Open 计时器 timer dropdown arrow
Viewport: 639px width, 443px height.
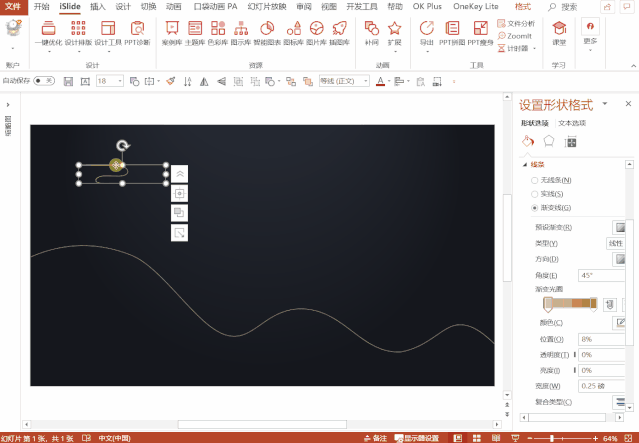534,48
